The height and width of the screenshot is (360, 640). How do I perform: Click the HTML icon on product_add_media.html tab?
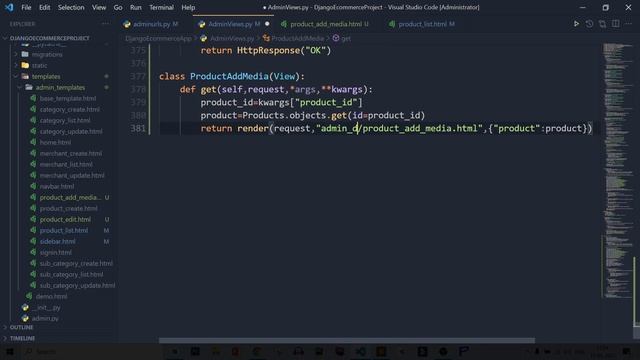click(284, 24)
